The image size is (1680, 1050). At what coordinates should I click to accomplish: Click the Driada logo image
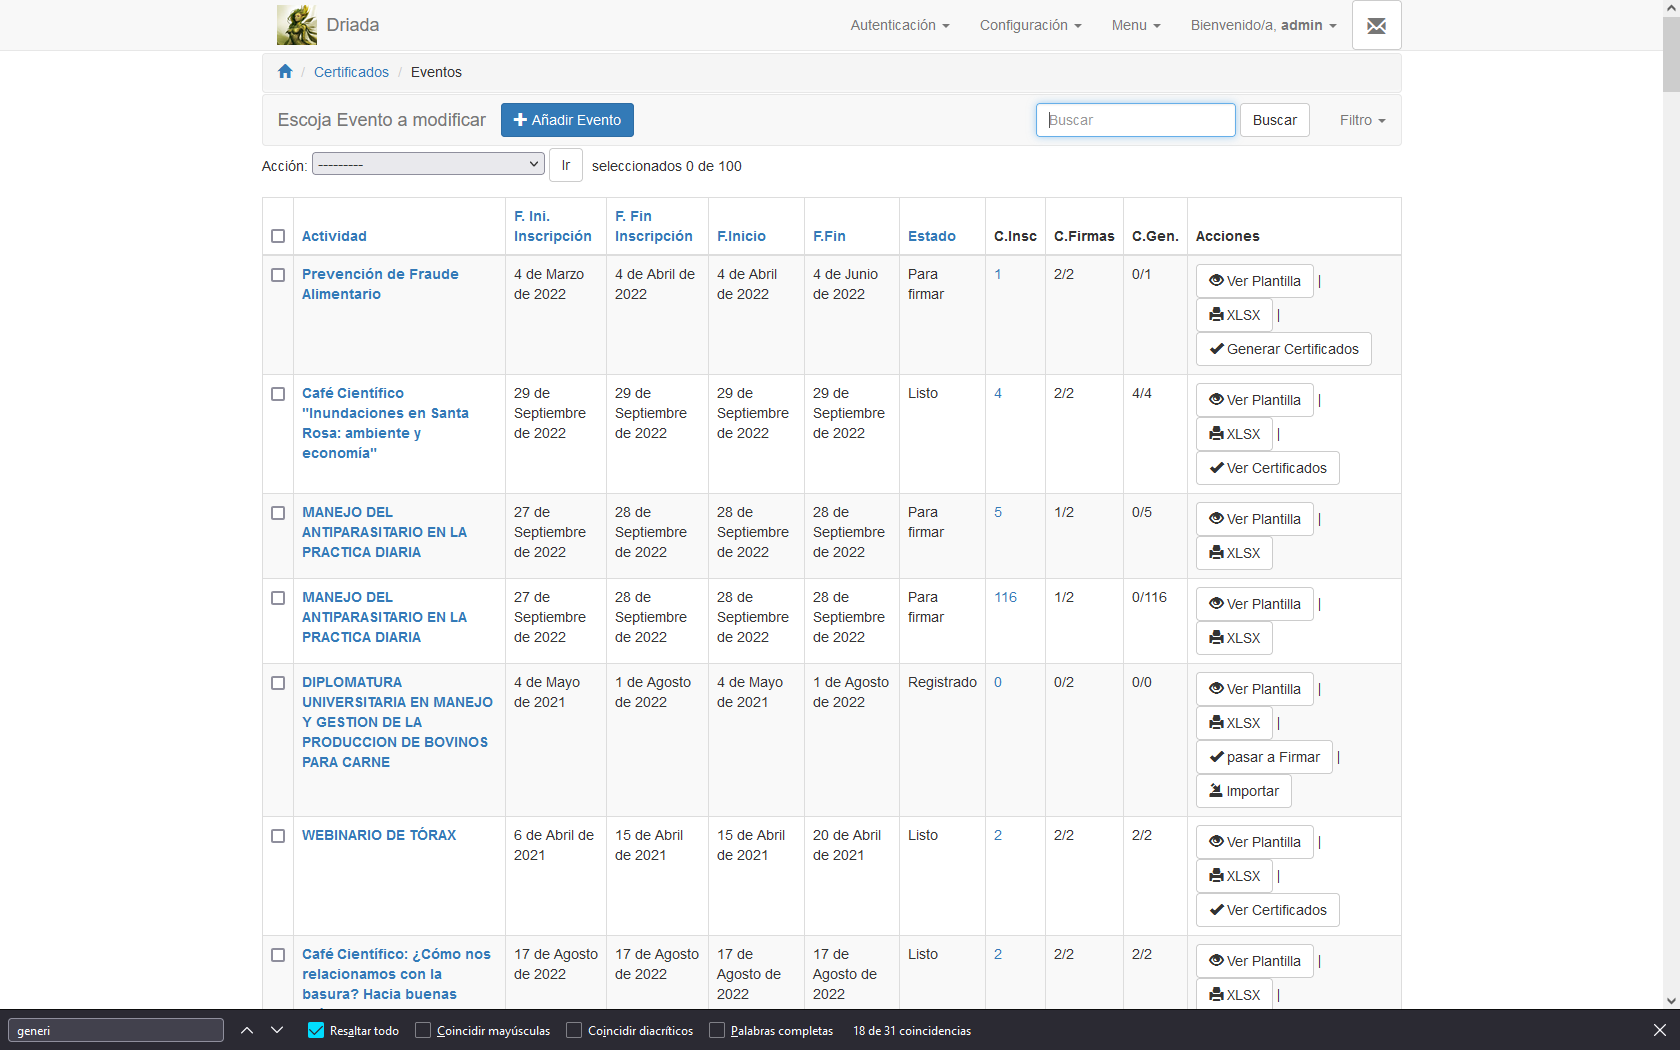[297, 25]
